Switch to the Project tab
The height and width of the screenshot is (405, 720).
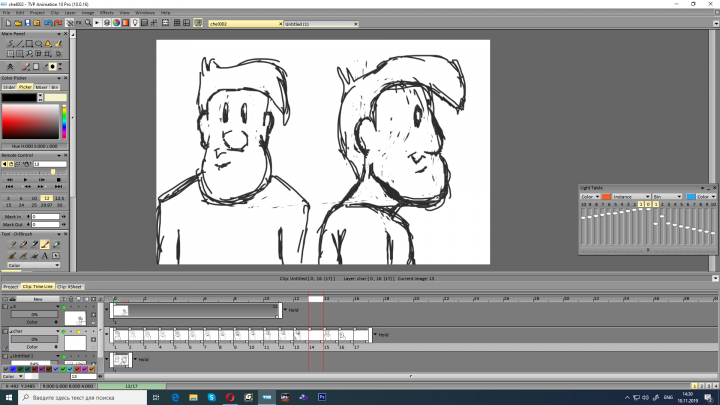point(11,287)
